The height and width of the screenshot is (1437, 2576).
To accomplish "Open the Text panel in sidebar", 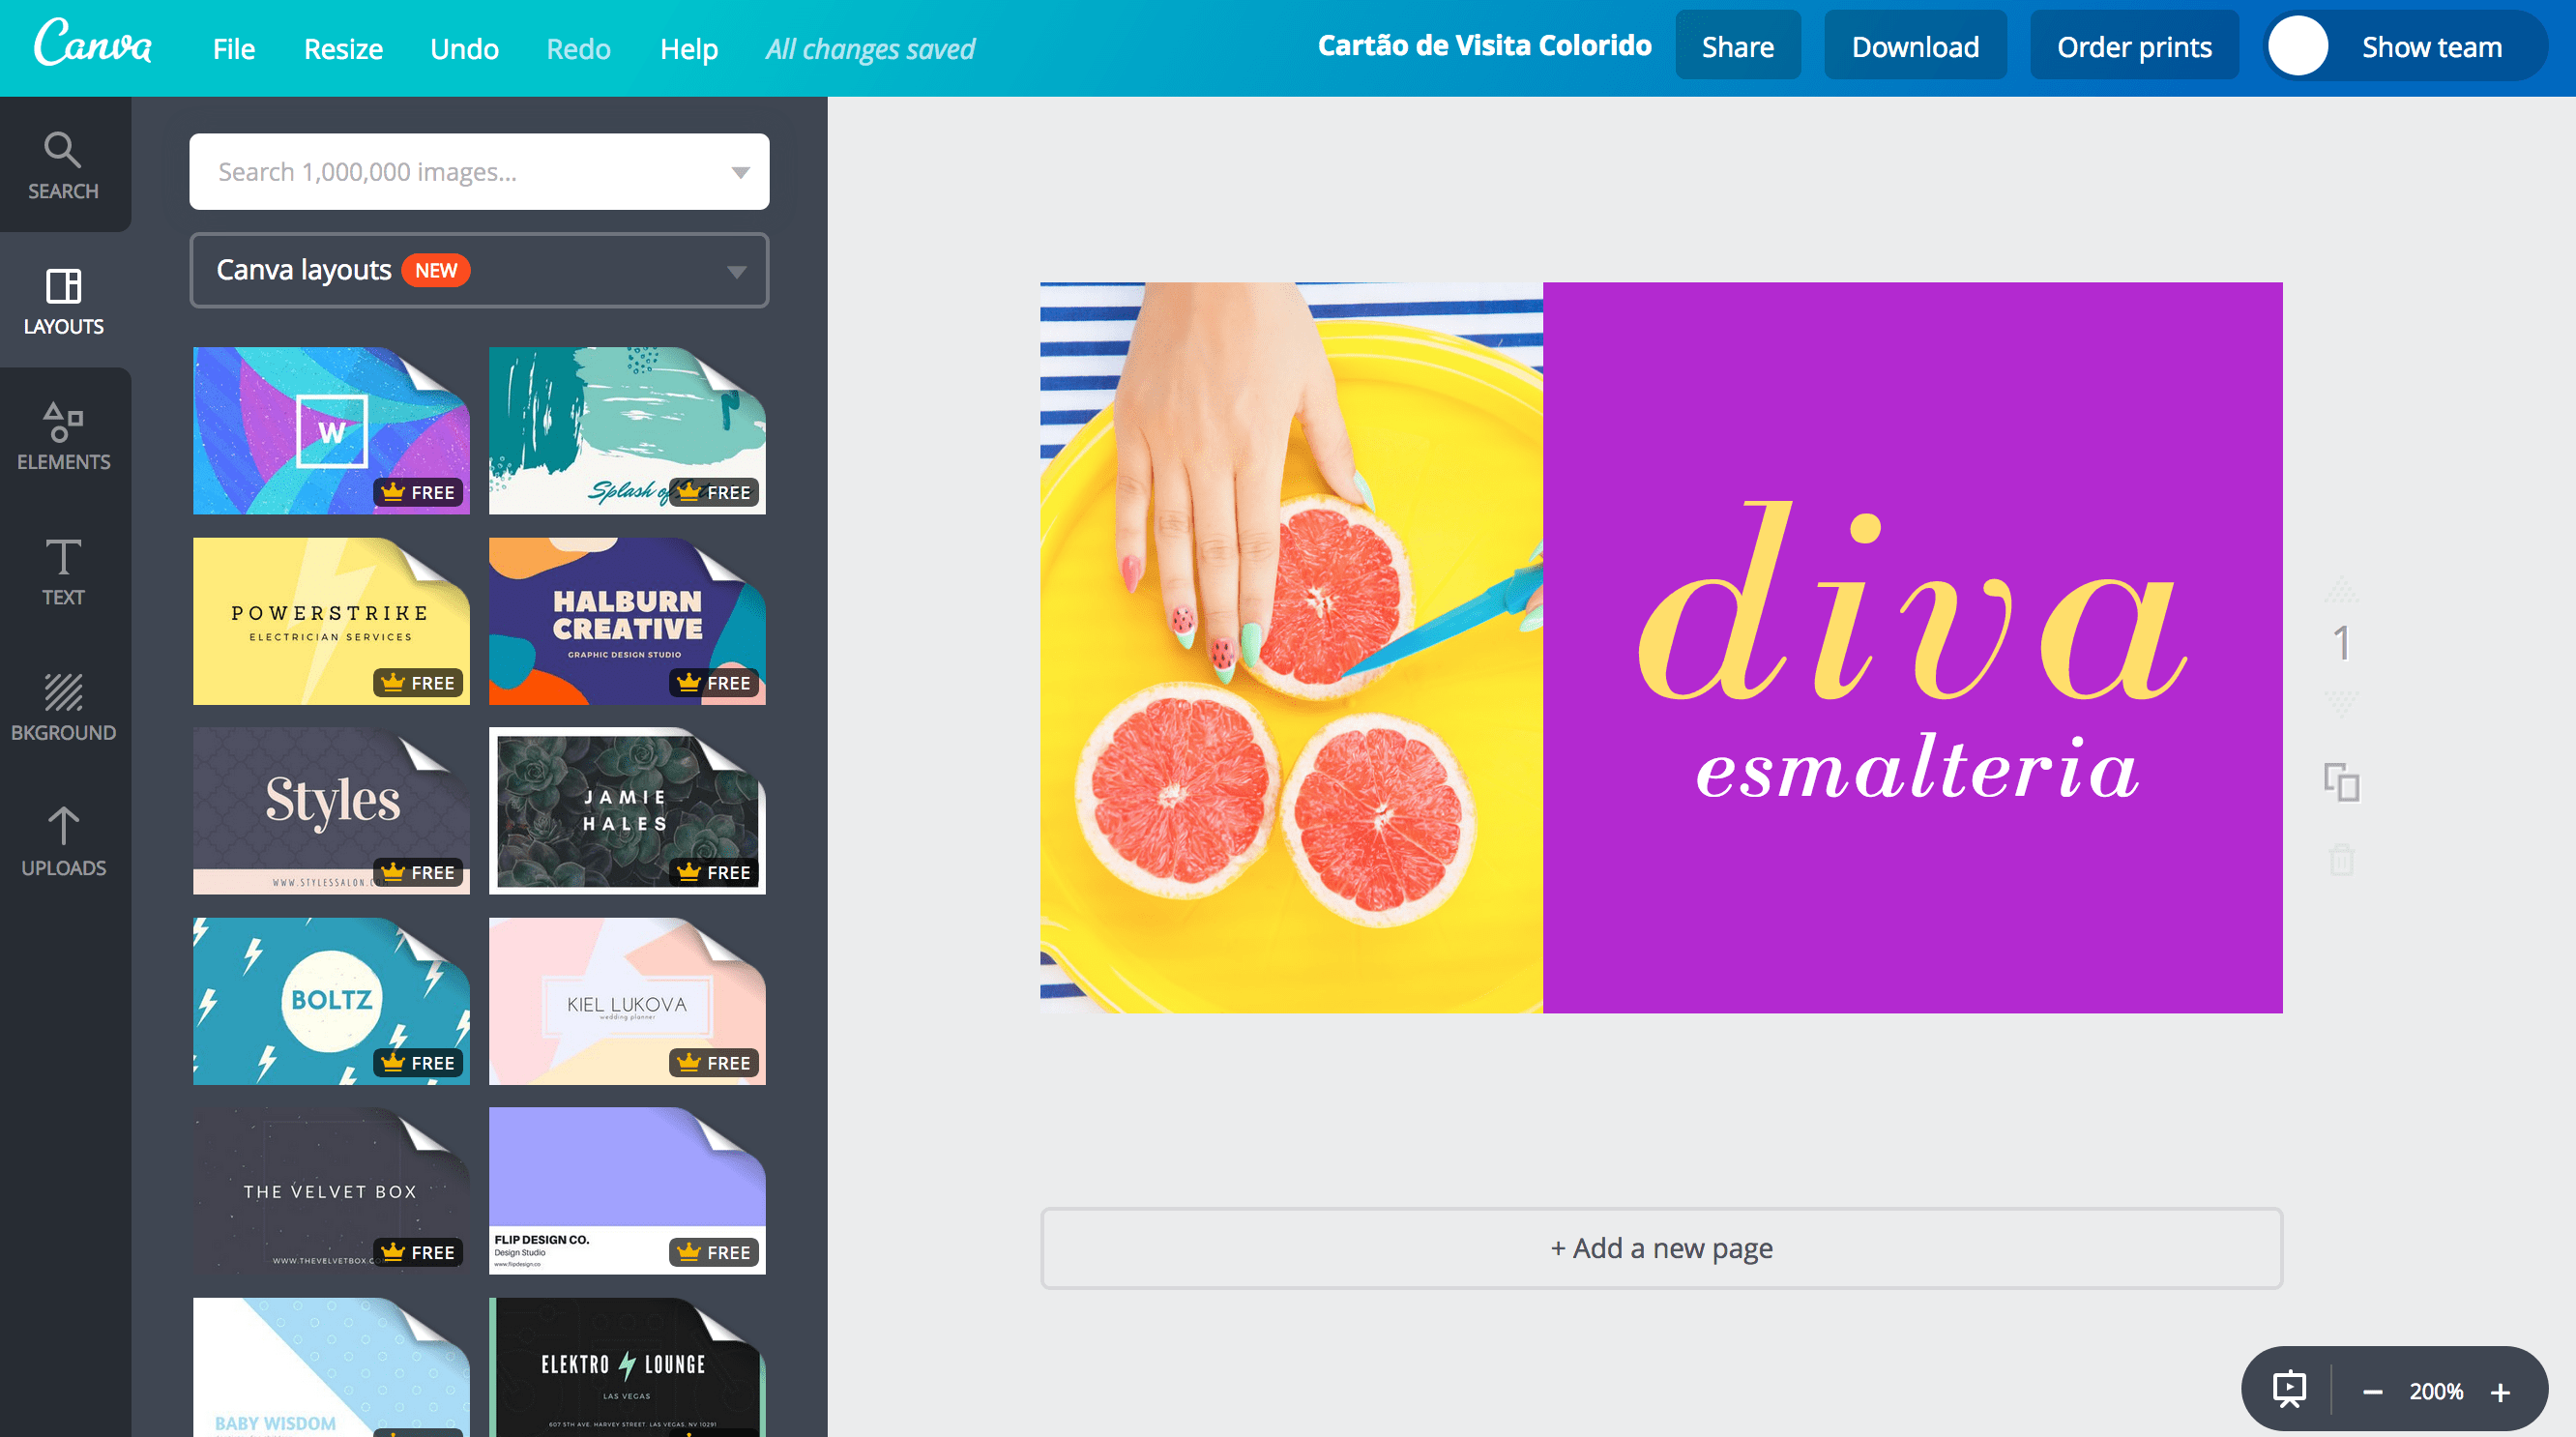I will pos(64,572).
